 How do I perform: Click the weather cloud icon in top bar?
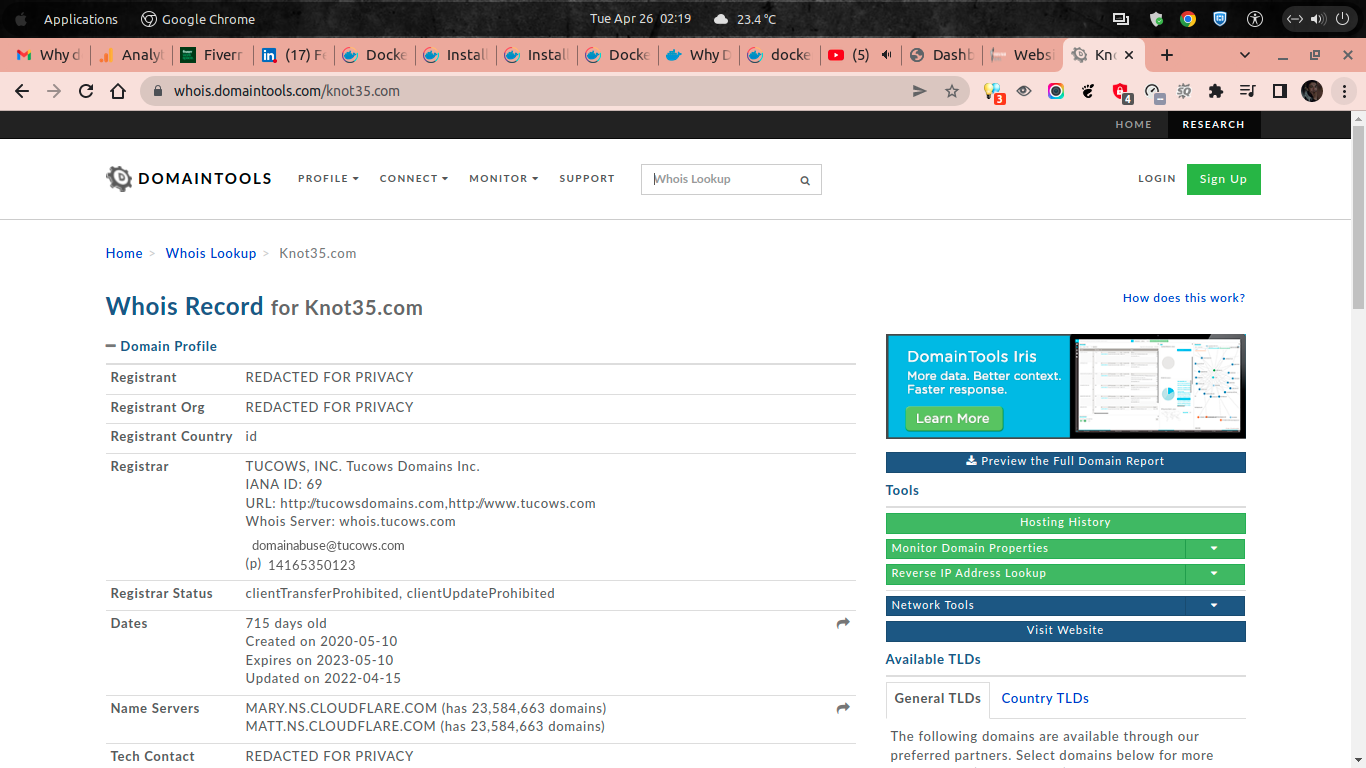coord(721,19)
